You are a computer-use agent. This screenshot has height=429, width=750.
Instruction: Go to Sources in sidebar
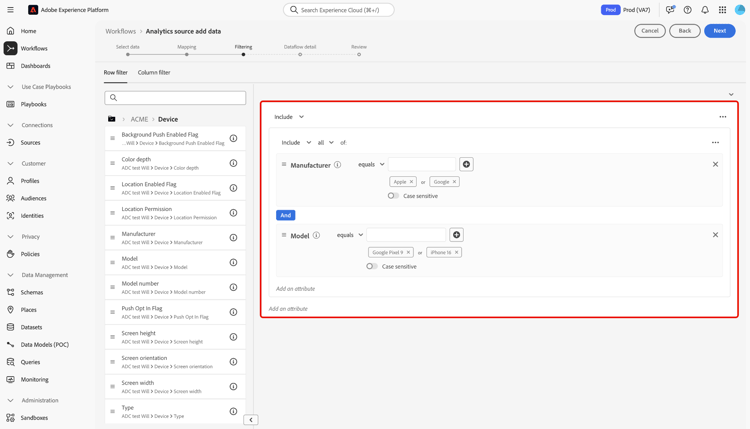click(x=30, y=143)
